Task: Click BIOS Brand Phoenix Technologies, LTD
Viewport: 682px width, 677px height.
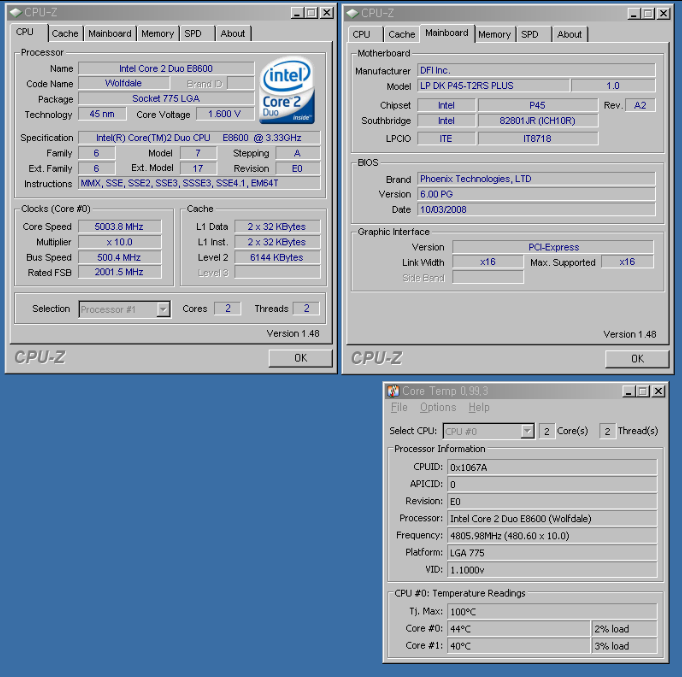Action: click(536, 179)
